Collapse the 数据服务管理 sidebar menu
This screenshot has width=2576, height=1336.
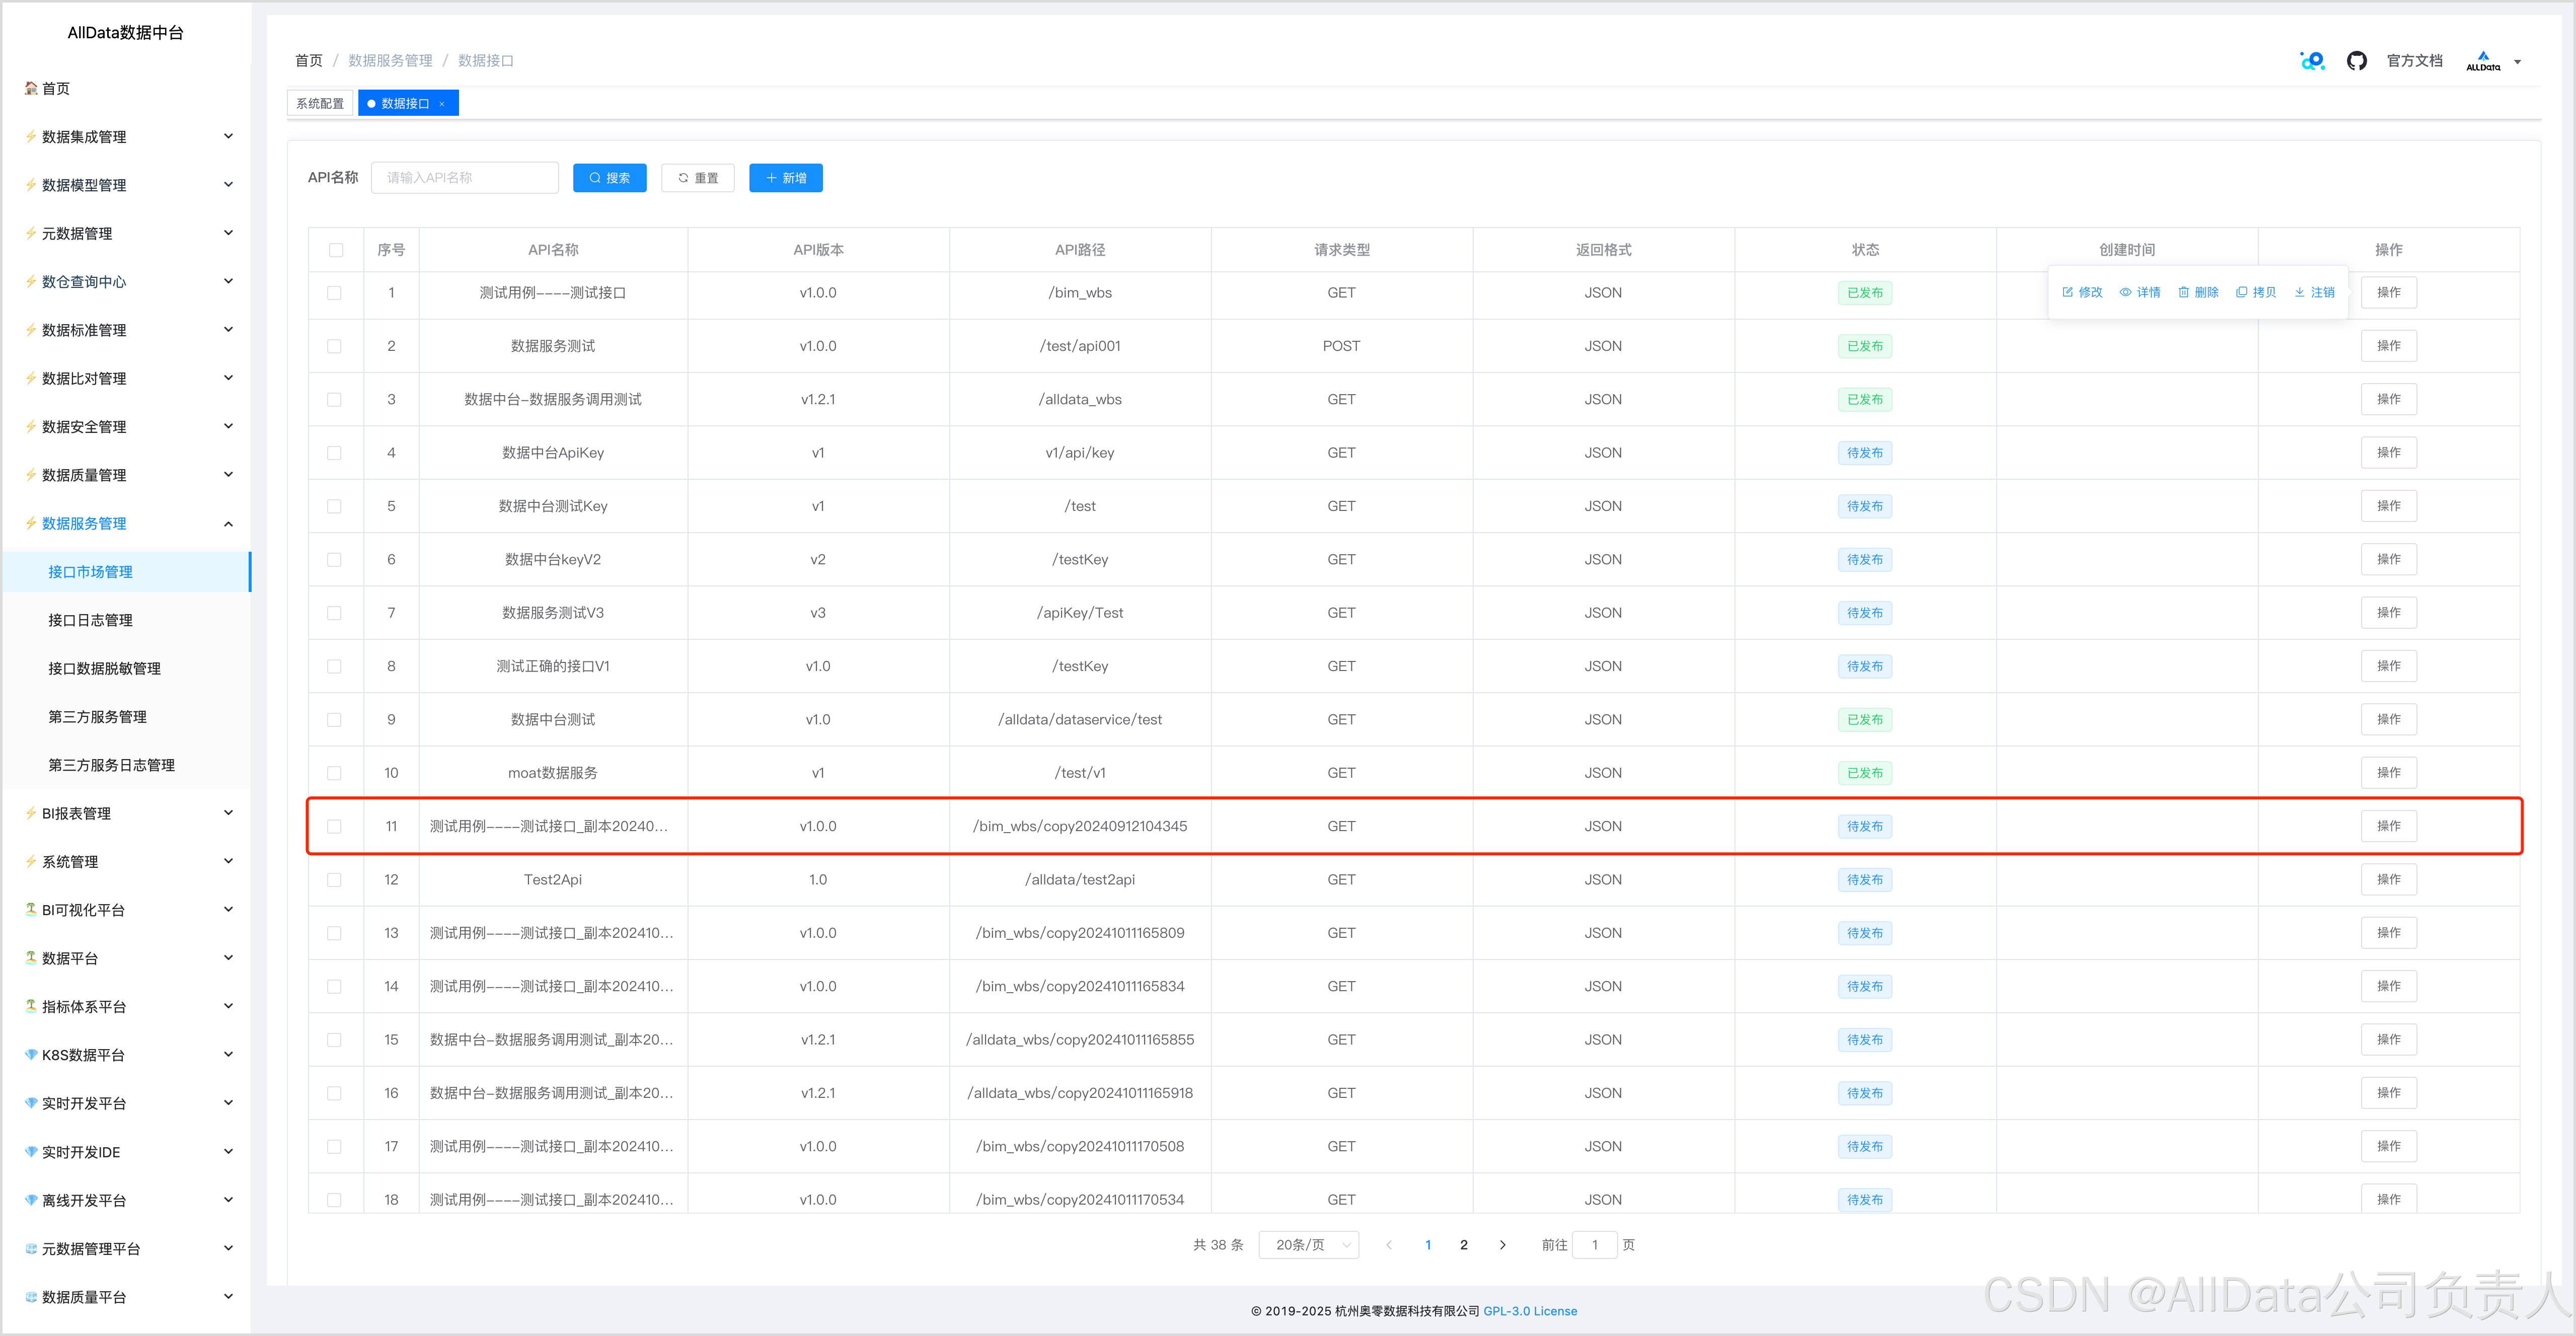[228, 524]
